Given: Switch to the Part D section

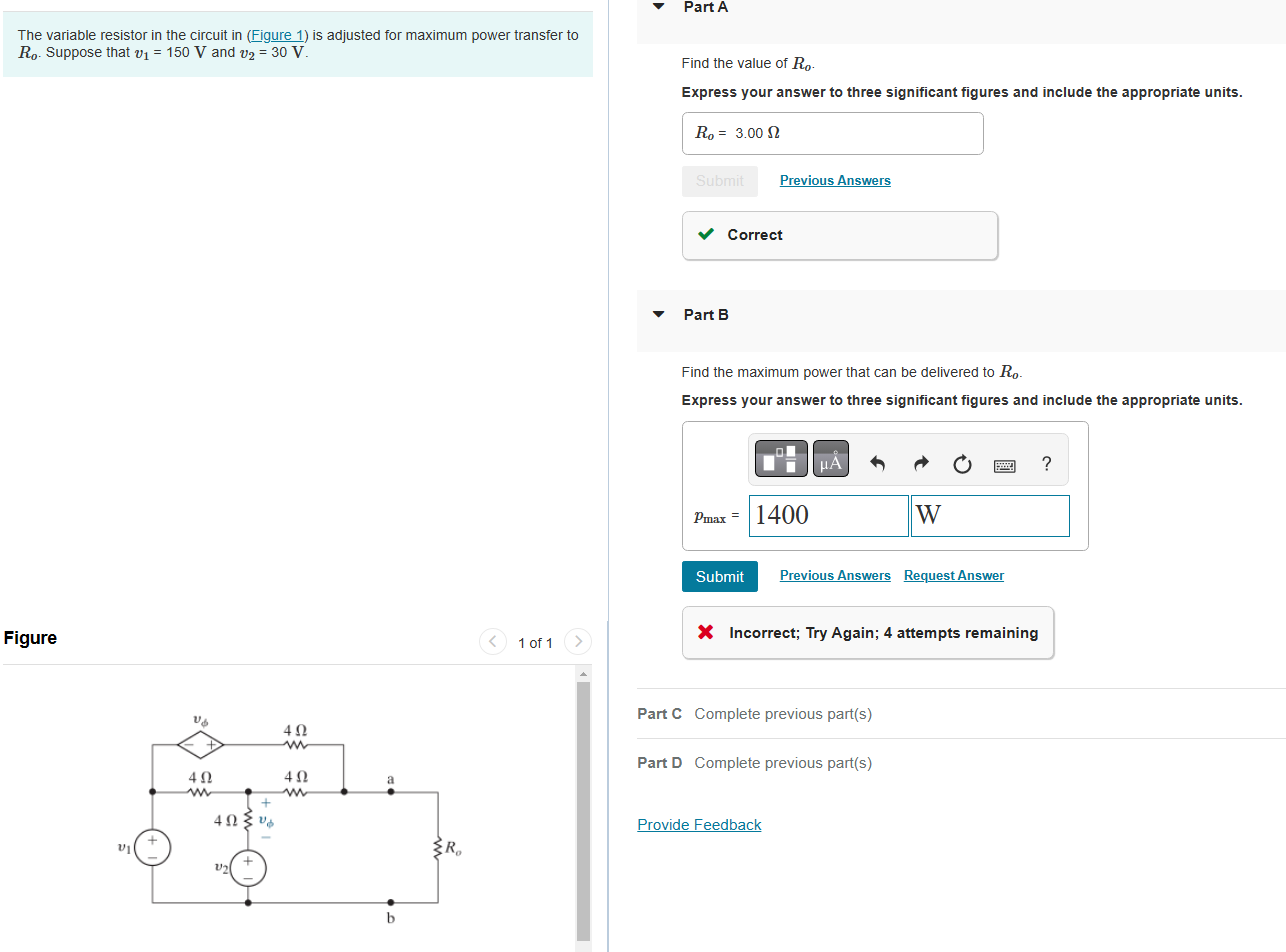Looking at the screenshot, I should click(659, 762).
